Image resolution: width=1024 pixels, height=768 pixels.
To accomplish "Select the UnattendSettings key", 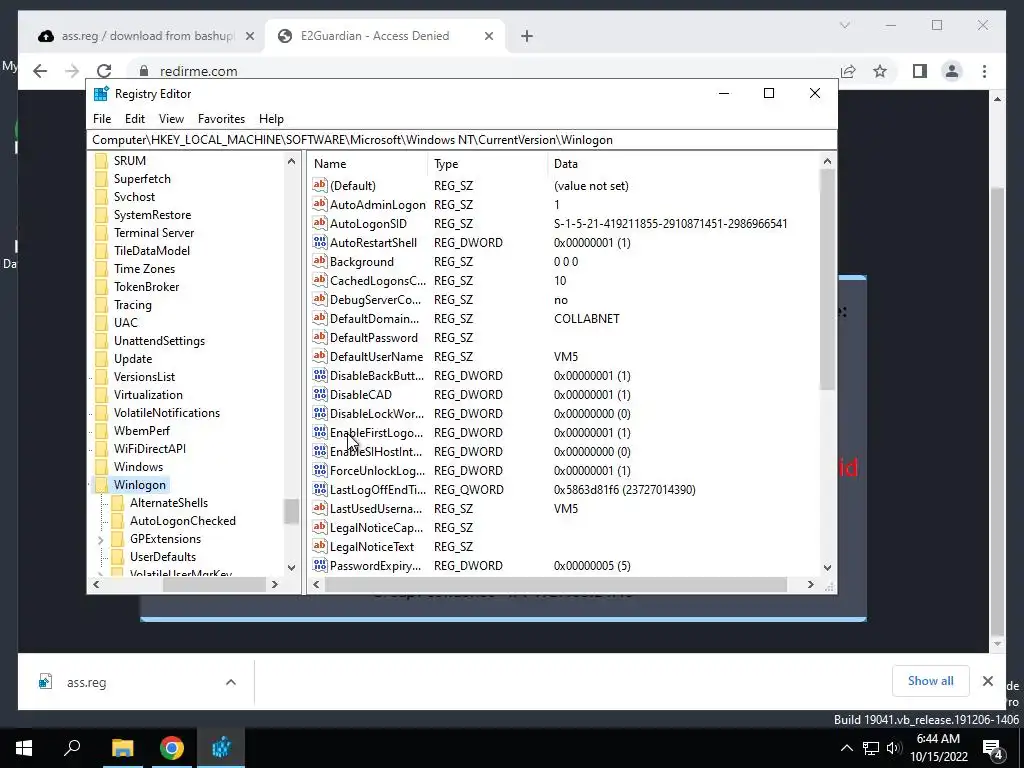I will [159, 341].
